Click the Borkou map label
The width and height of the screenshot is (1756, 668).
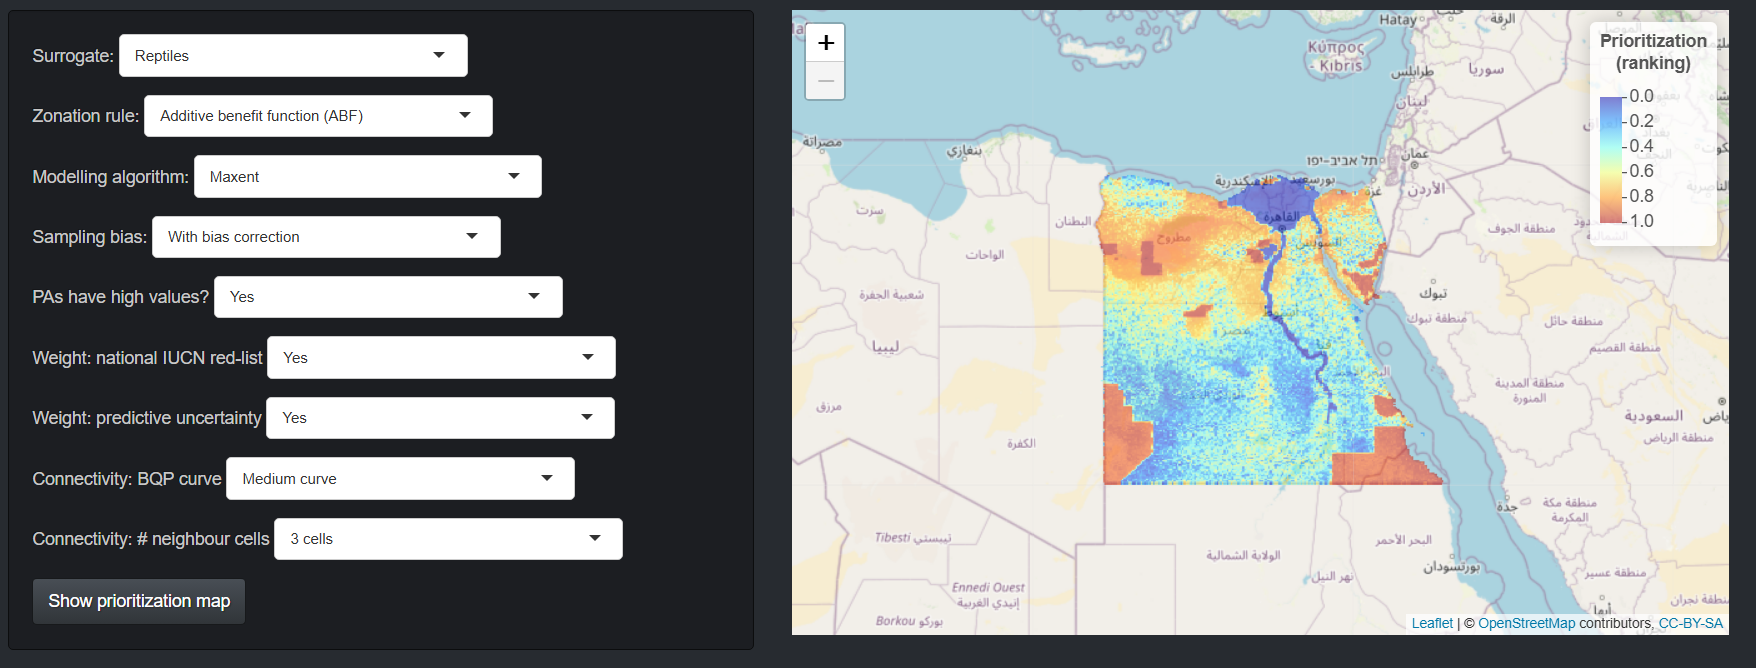(x=895, y=620)
